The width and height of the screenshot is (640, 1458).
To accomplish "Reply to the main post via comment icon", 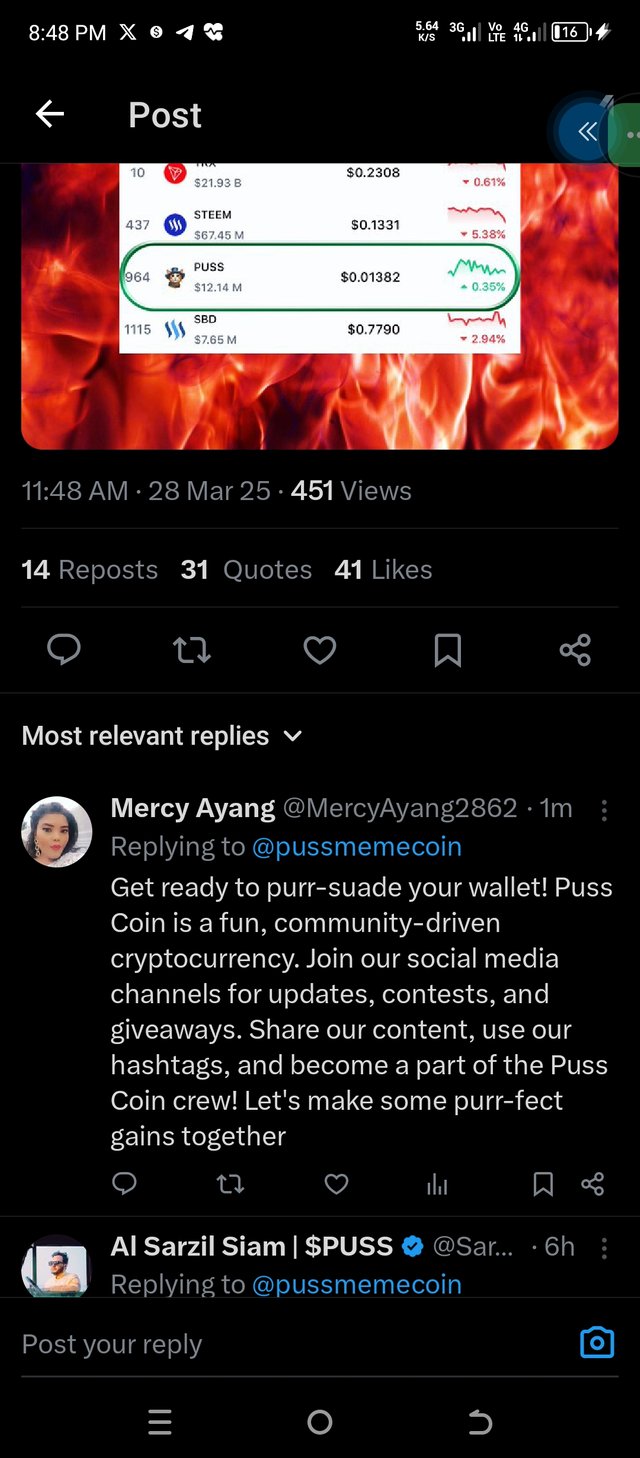I will [x=64, y=651].
